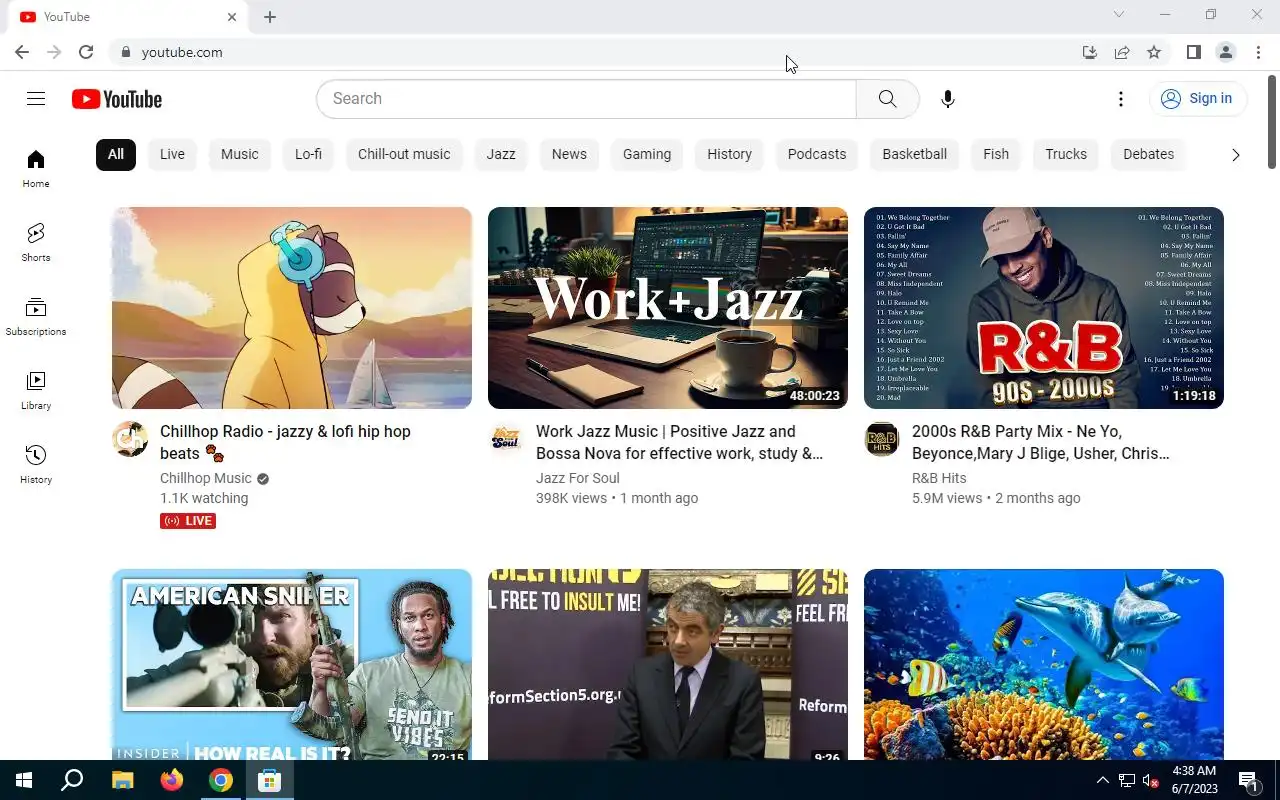Visit Chillhop Music channel name
The height and width of the screenshot is (800, 1280).
206,478
